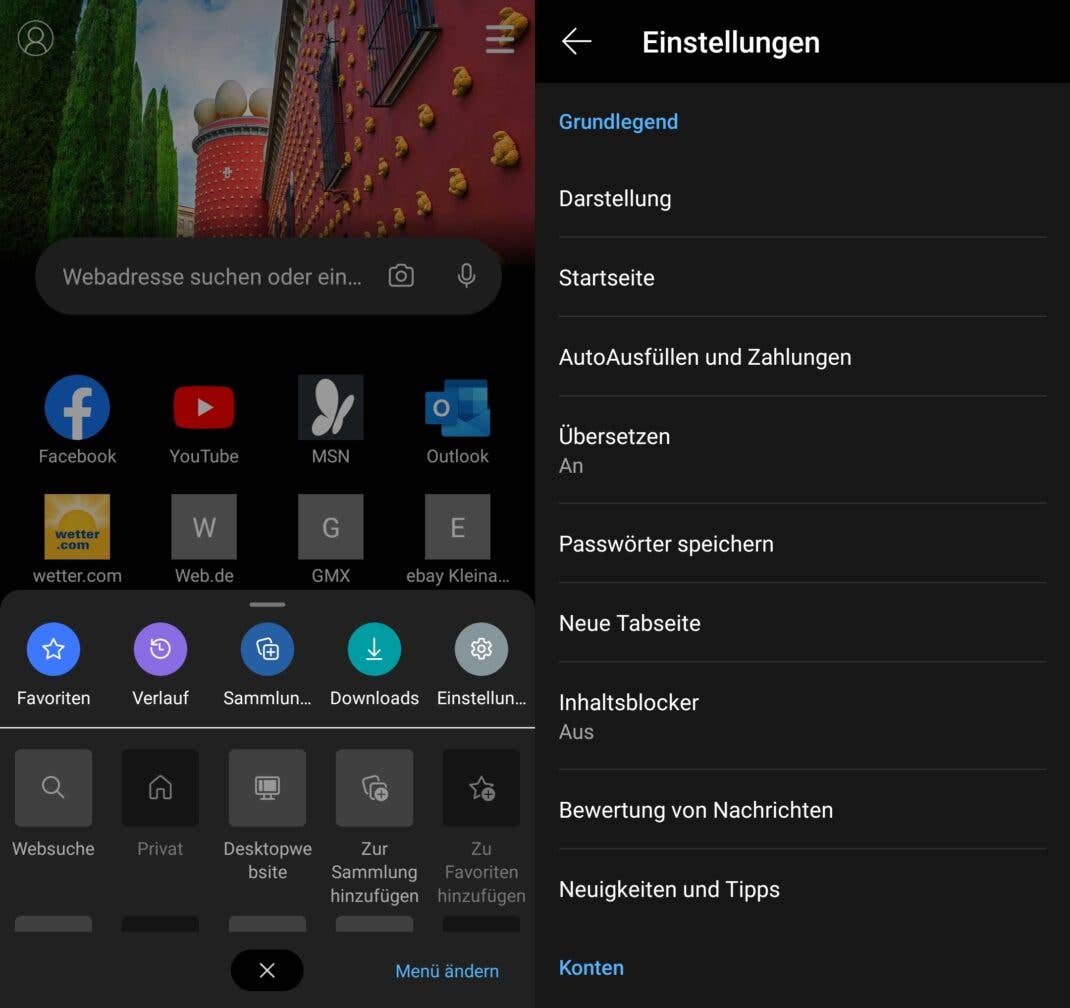This screenshot has width=1070, height=1008.
Task: Open the profile account icon
Action: pos(36,38)
